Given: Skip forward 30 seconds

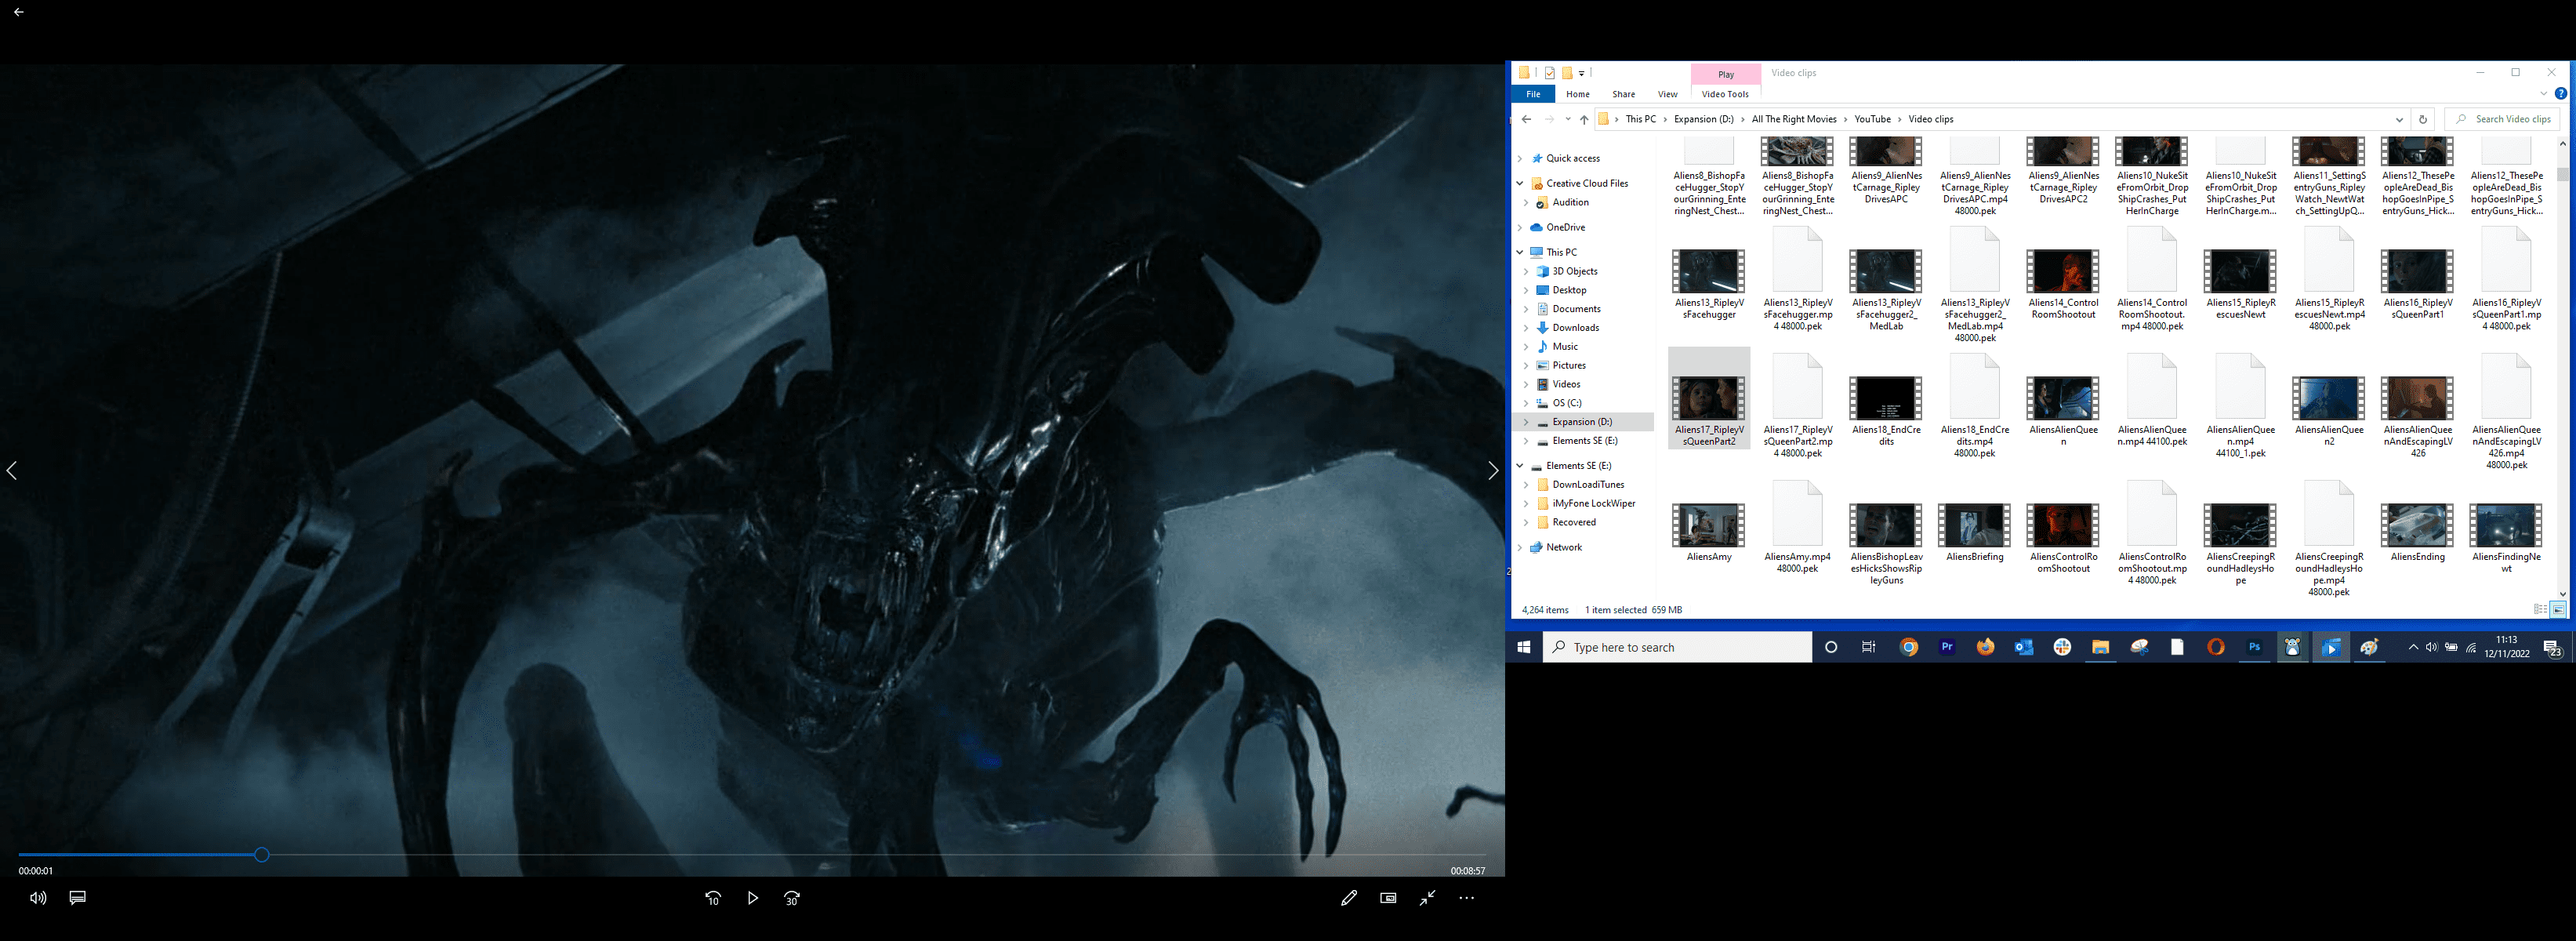Looking at the screenshot, I should coord(792,898).
